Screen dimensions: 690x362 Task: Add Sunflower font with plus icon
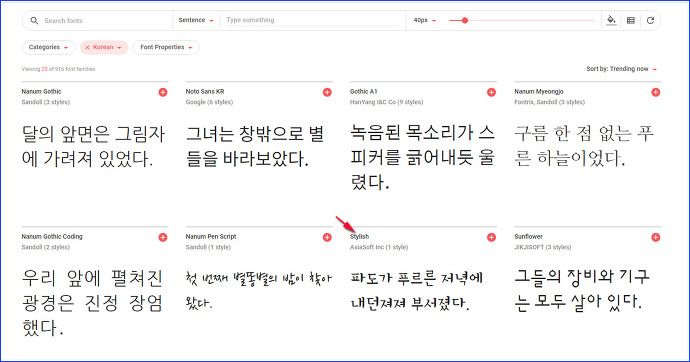tap(656, 237)
